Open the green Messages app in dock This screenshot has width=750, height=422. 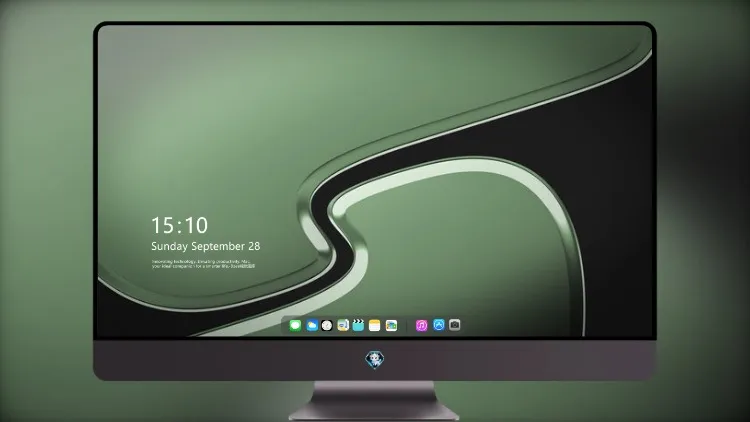295,325
